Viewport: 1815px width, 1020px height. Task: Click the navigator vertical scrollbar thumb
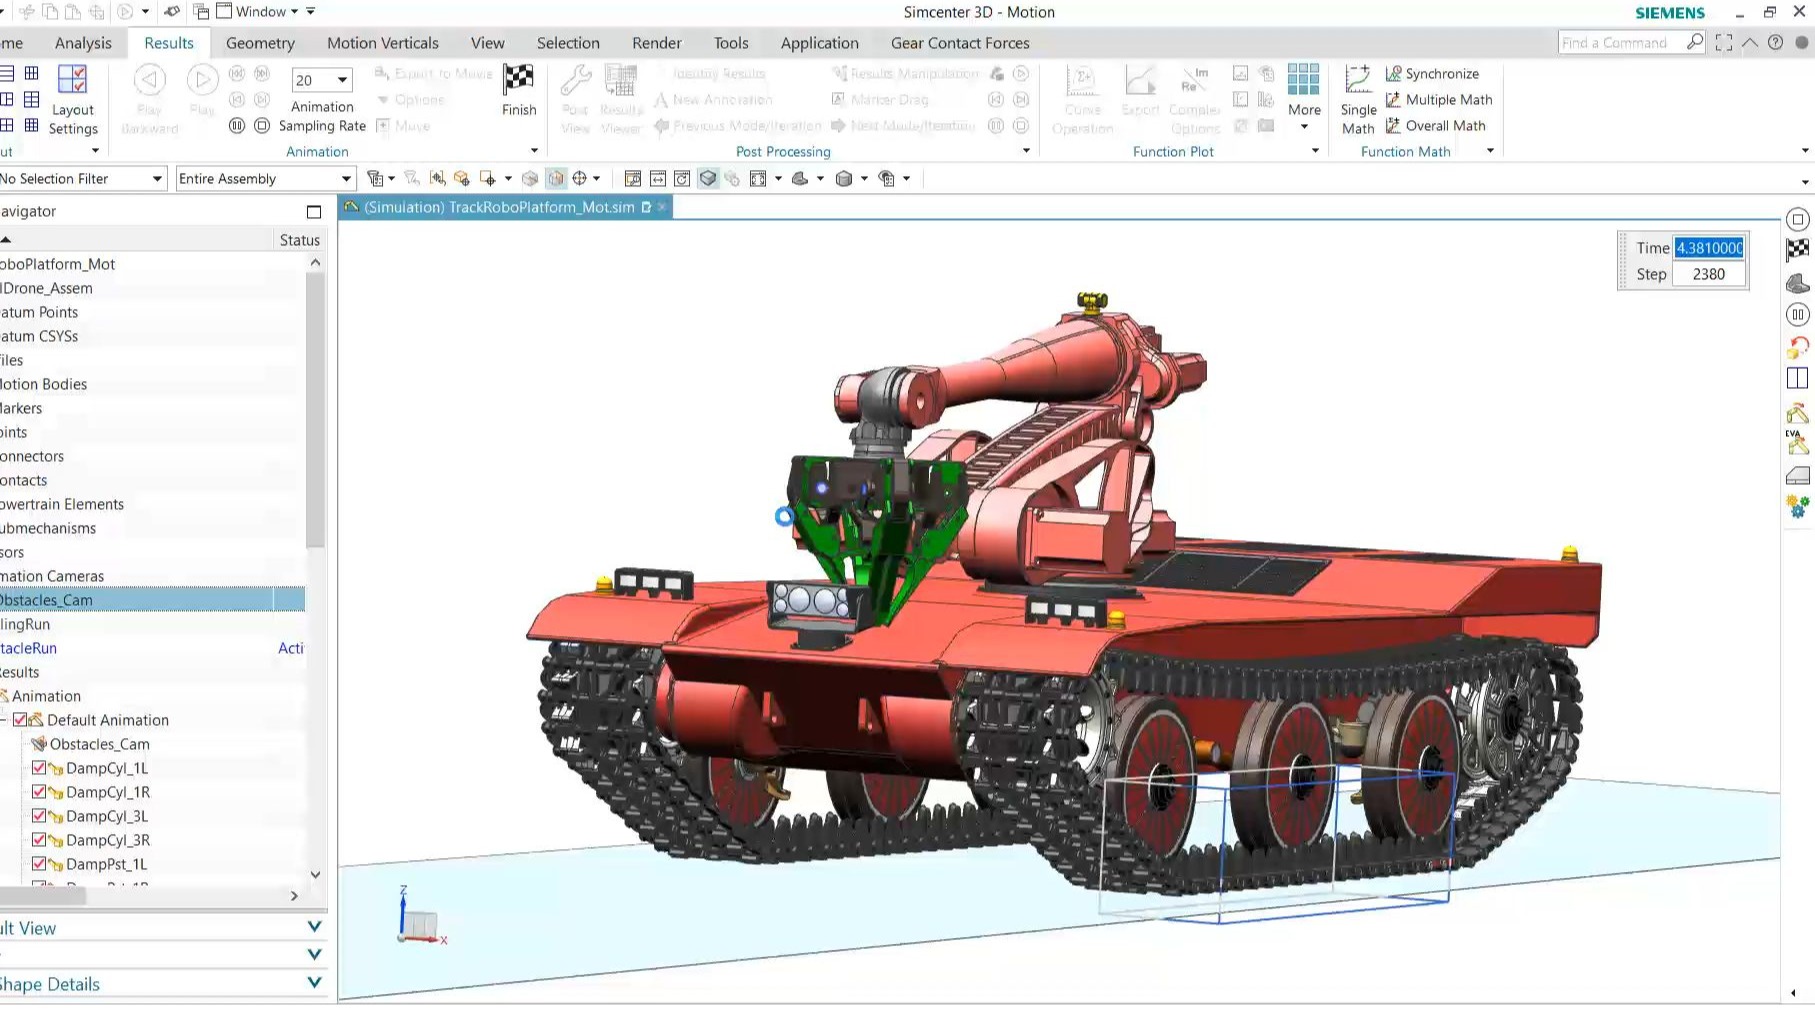click(315, 410)
